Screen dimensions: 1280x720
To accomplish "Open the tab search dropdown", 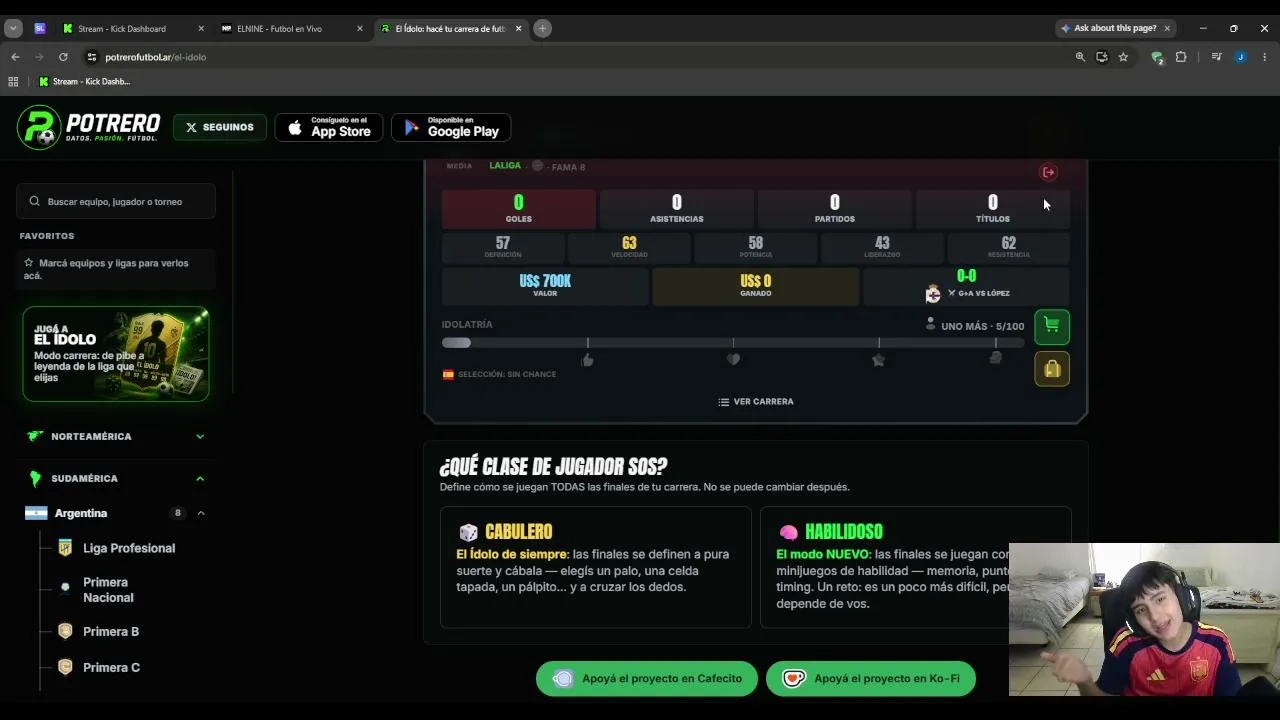I will click(x=13, y=28).
